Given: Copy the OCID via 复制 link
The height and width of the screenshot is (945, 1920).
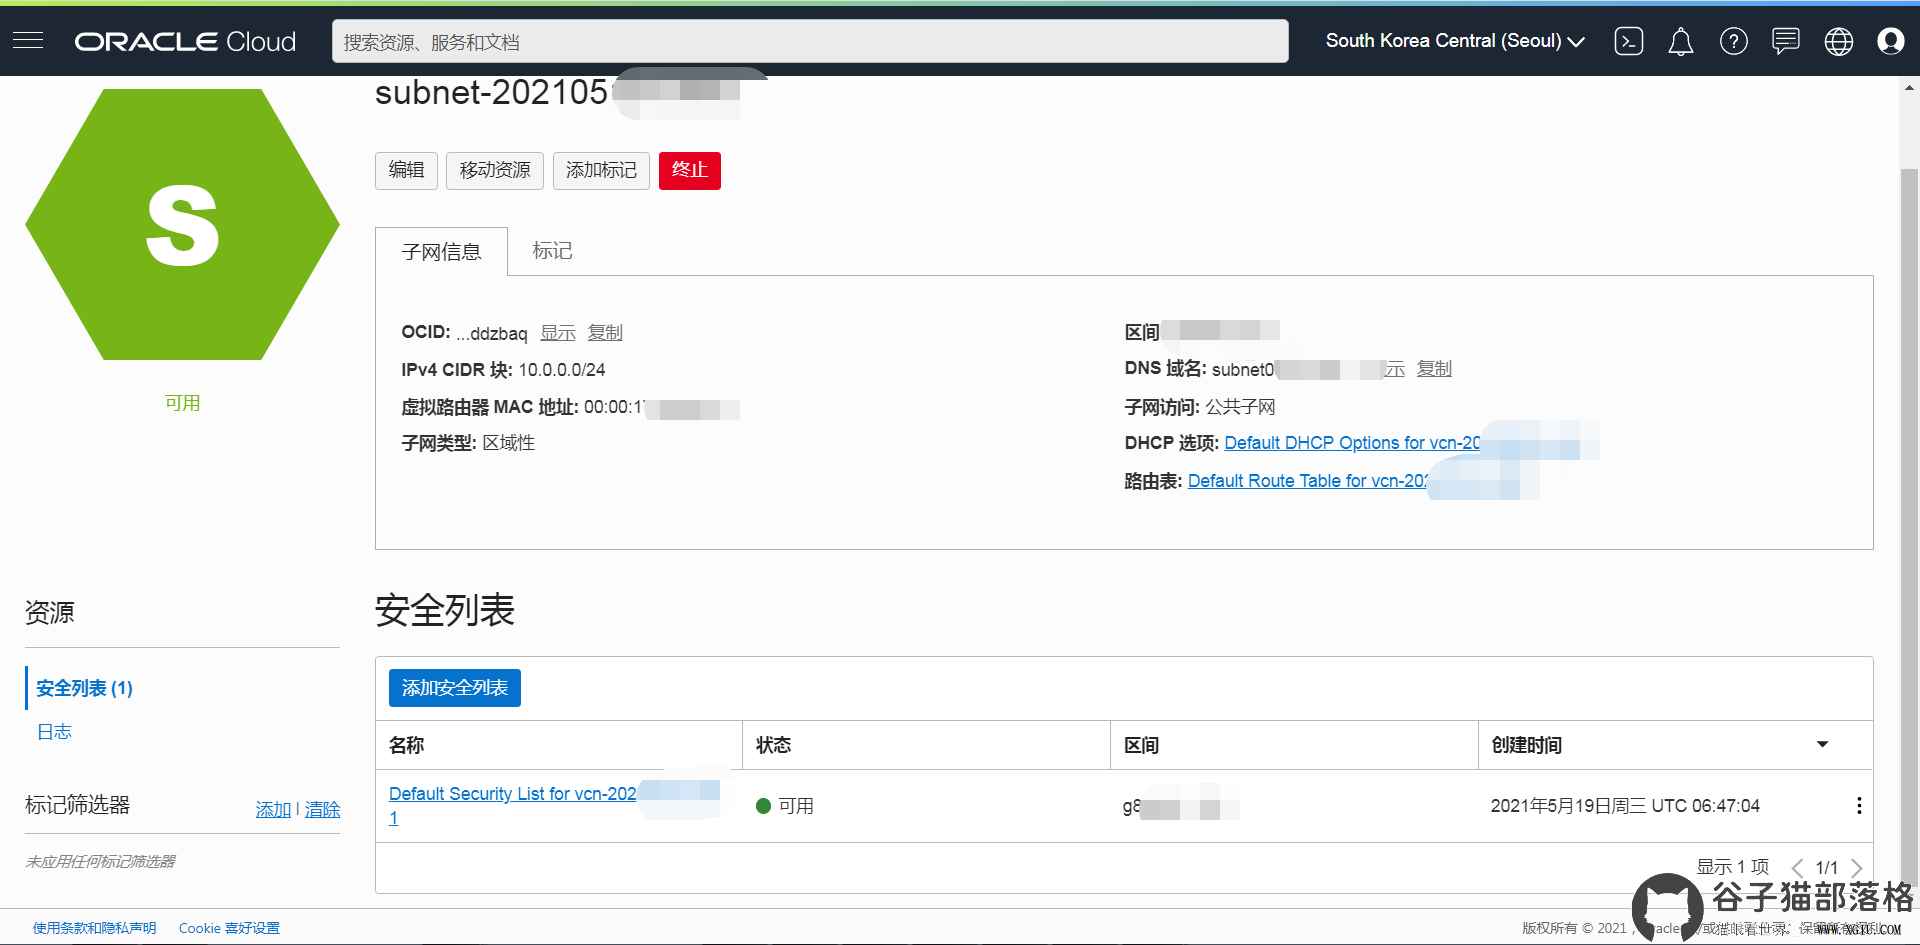Looking at the screenshot, I should pos(605,333).
